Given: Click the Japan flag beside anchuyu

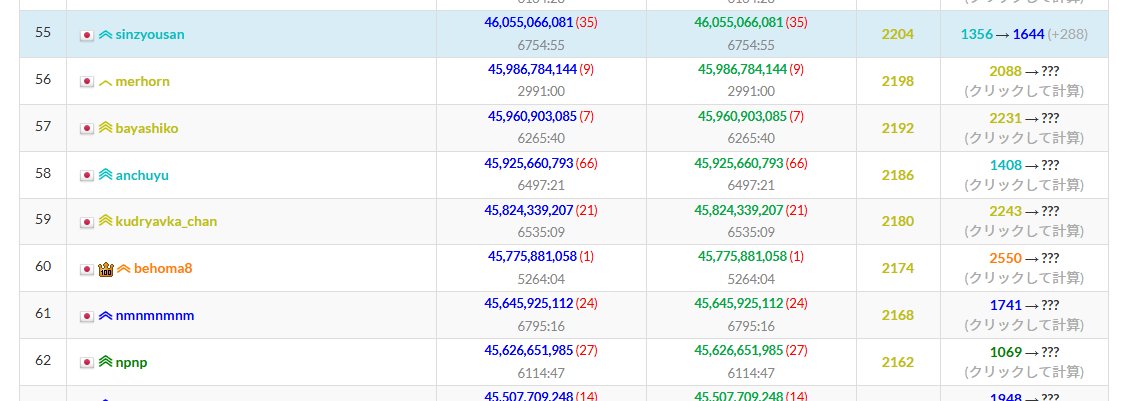Looking at the screenshot, I should click(87, 175).
